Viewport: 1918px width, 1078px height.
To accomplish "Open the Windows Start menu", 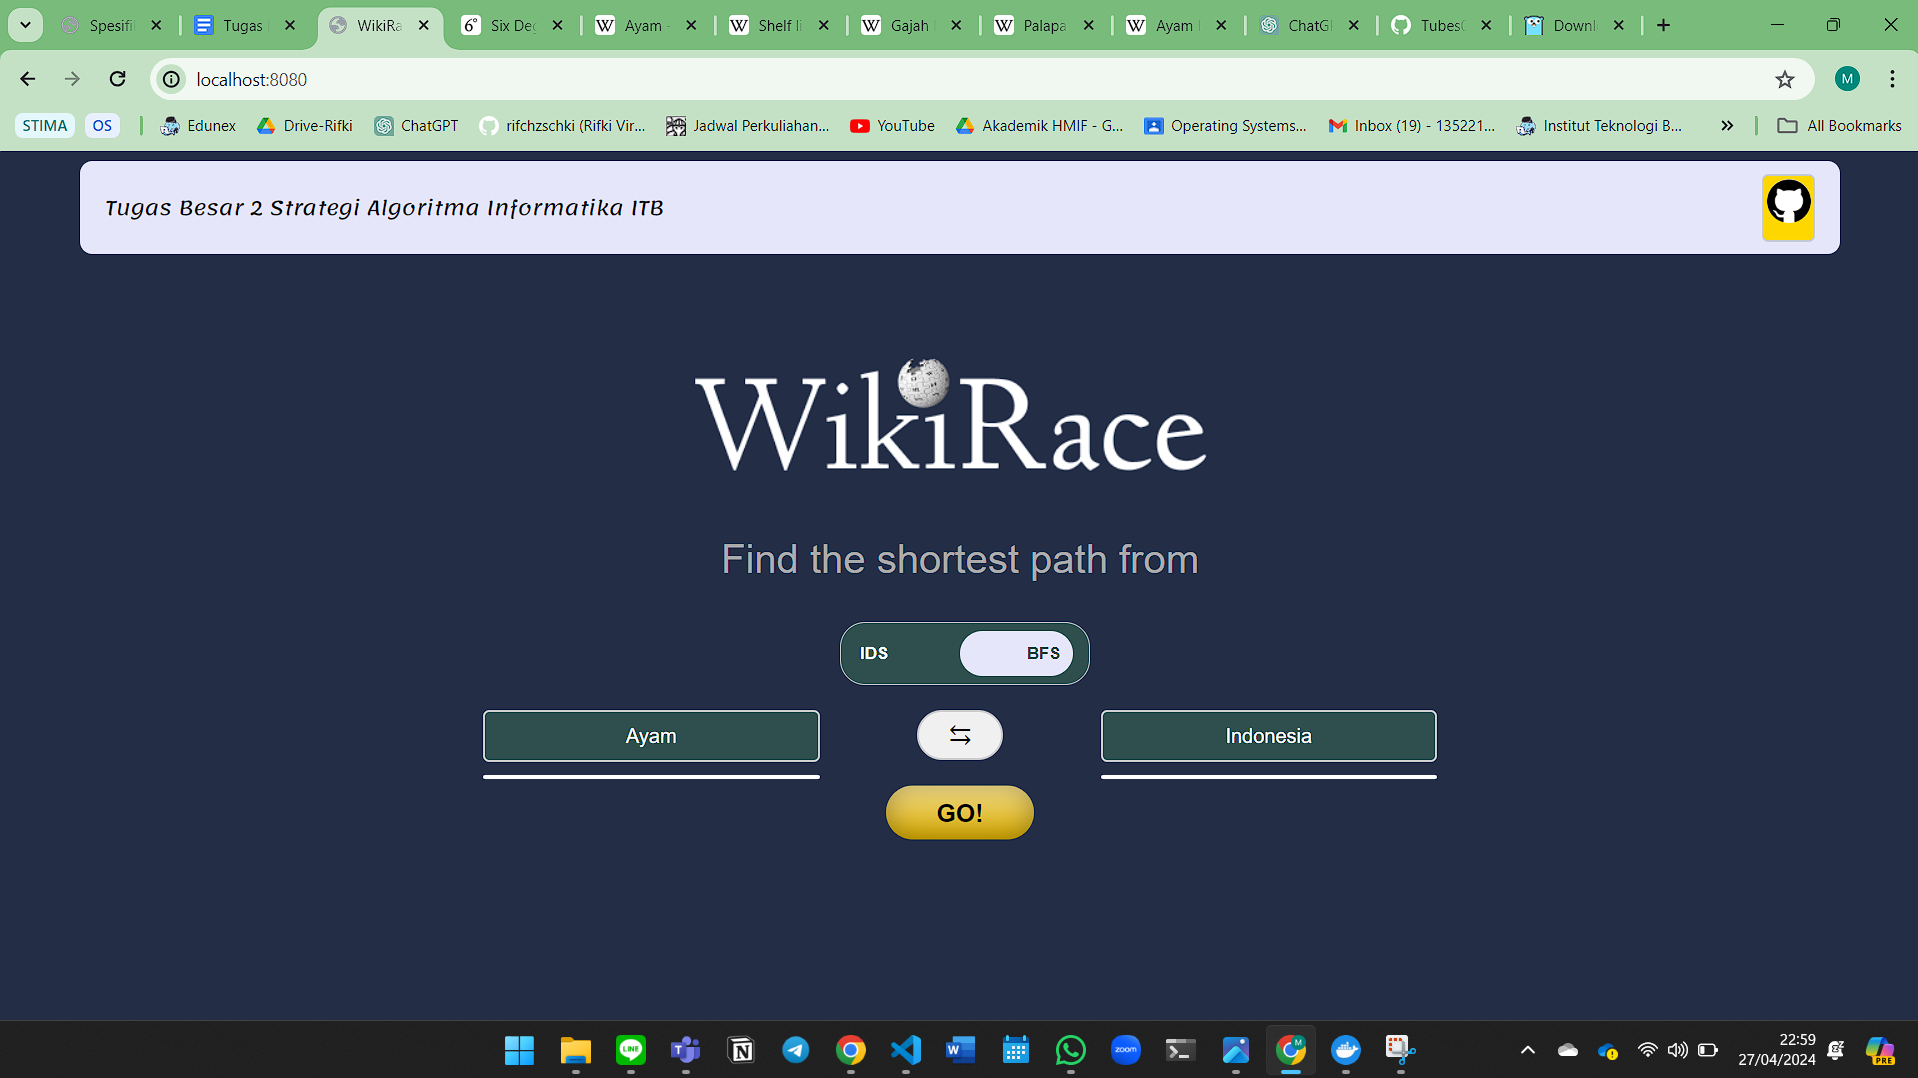I will point(519,1050).
